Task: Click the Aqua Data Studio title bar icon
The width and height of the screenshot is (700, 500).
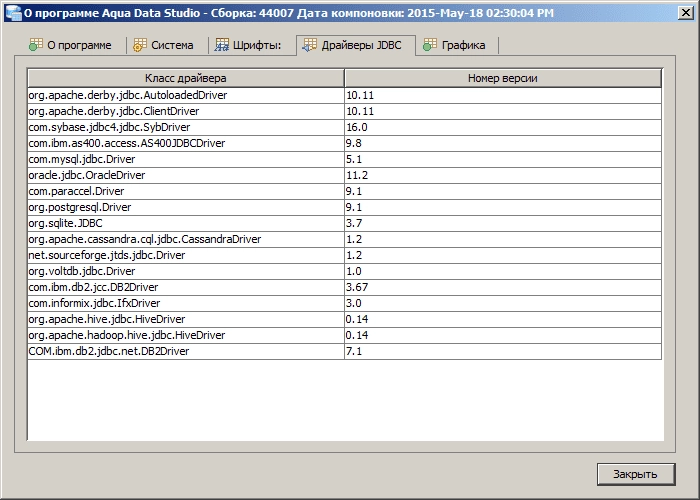Action: [13, 12]
